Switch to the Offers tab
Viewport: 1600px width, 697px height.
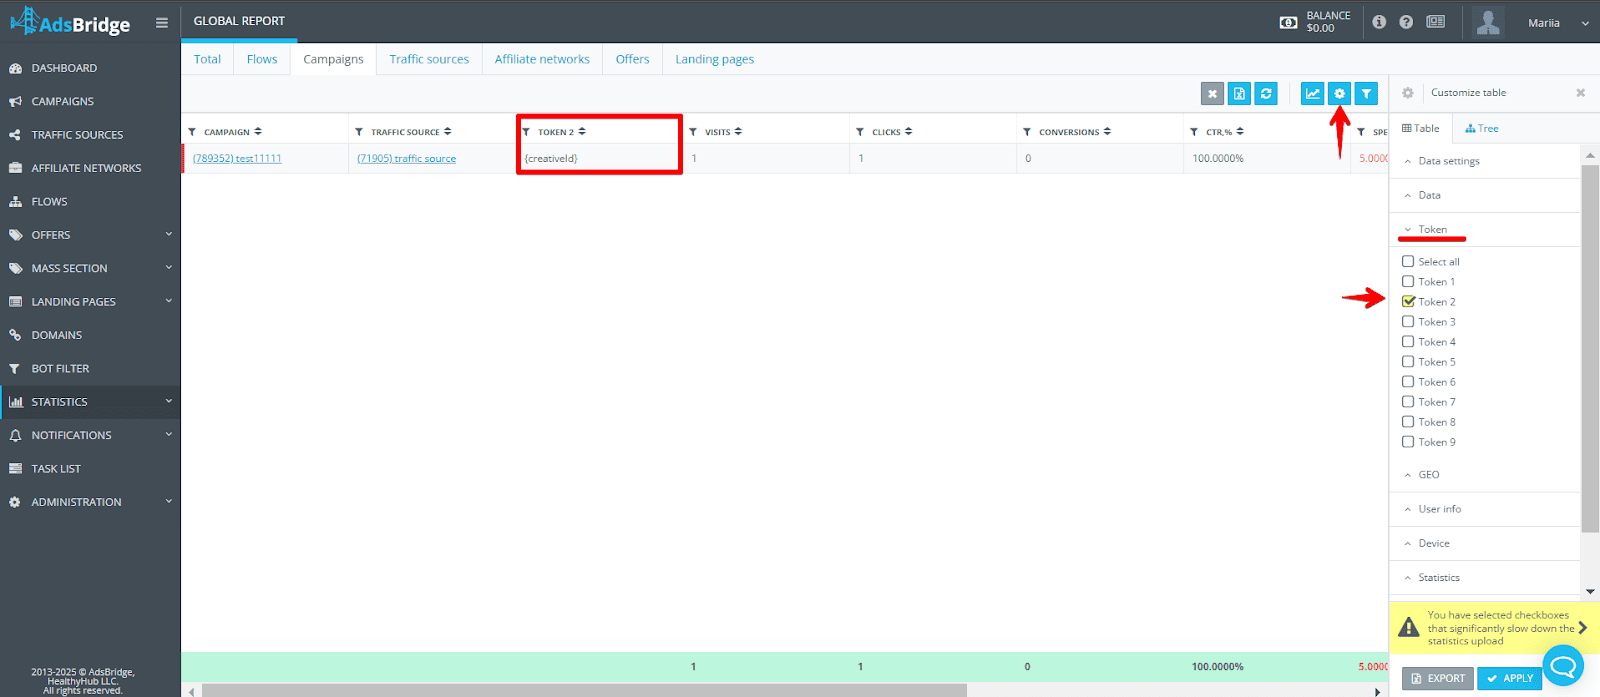point(632,59)
